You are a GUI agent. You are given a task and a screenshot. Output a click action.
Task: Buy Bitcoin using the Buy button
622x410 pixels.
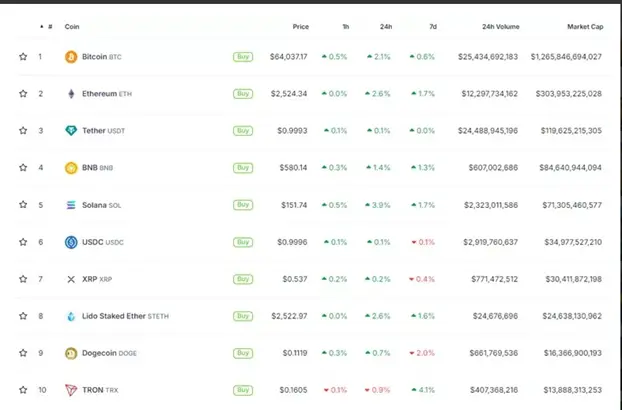click(243, 57)
